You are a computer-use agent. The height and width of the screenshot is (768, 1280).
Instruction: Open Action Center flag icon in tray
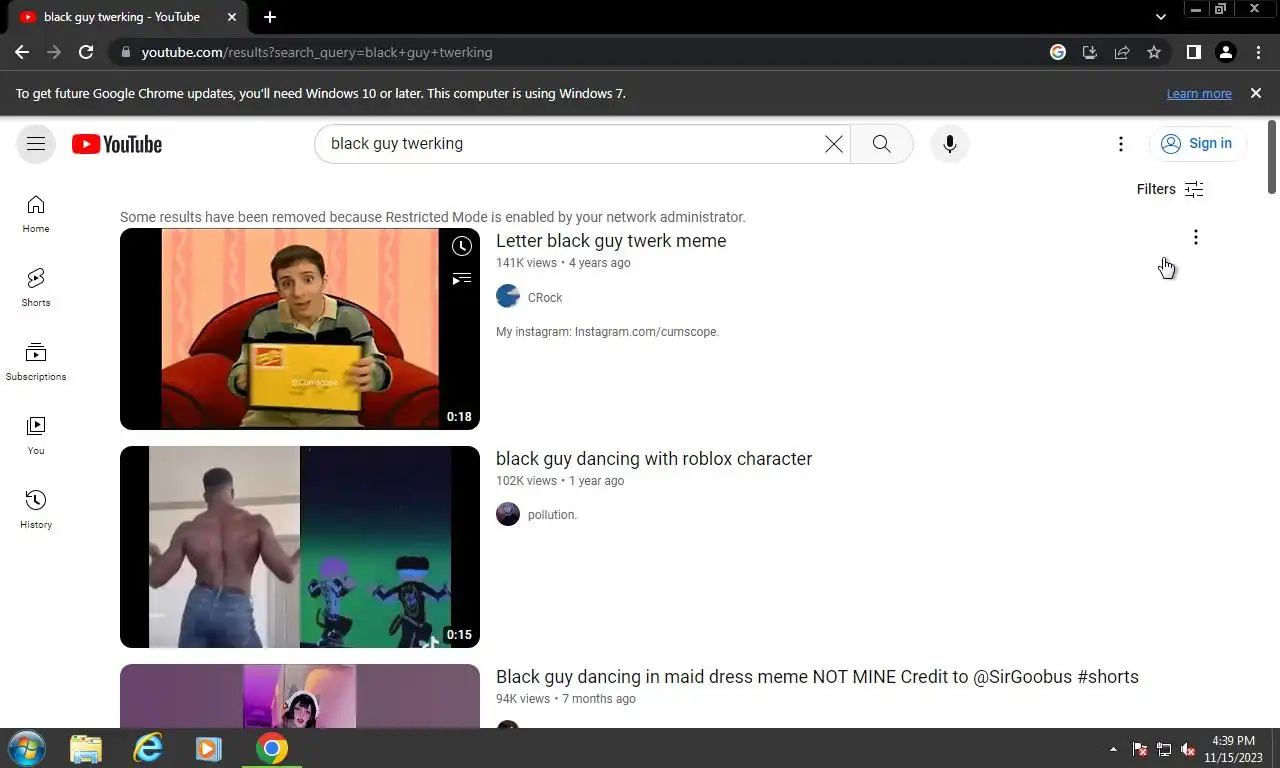click(x=1139, y=749)
